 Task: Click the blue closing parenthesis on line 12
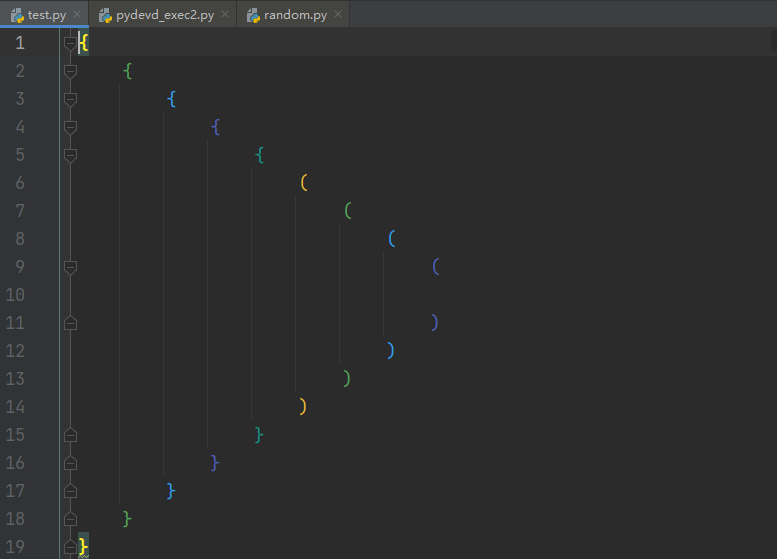(x=390, y=351)
